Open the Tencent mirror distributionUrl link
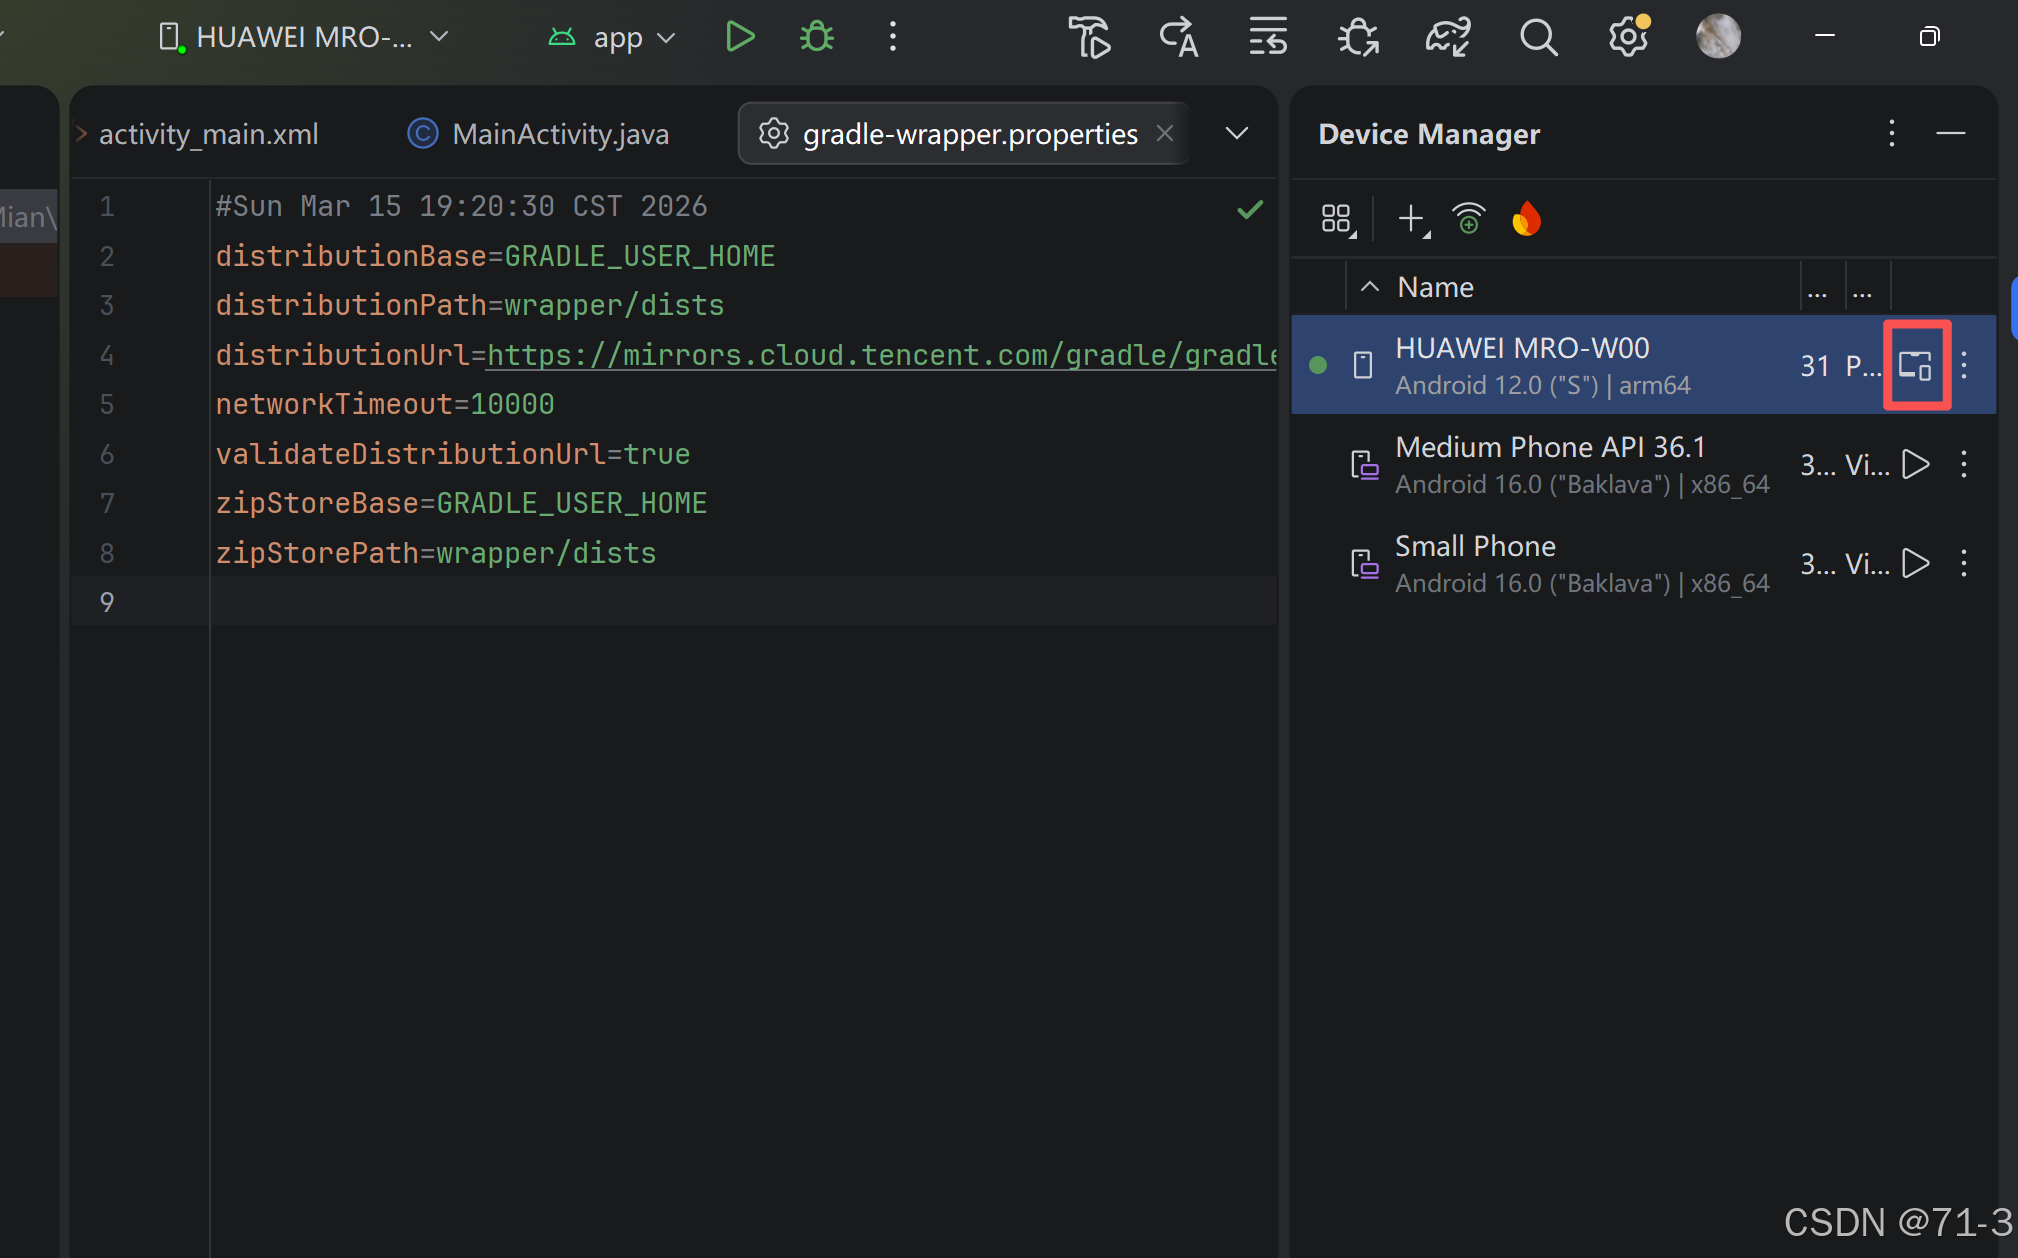Viewport: 2018px width, 1258px height. coord(880,355)
